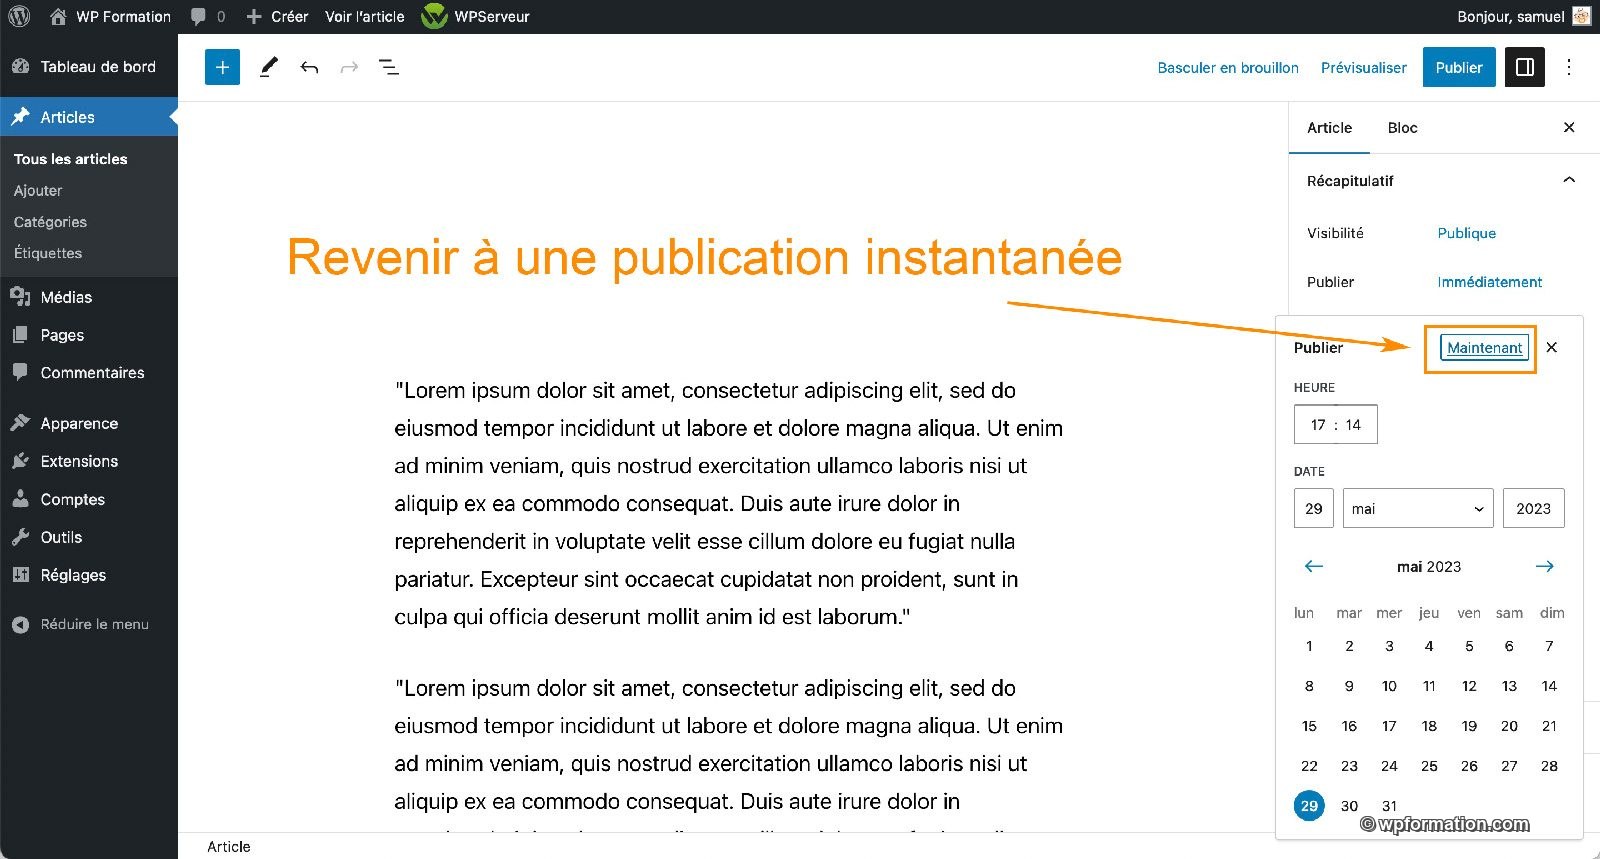This screenshot has height=859, width=1600.
Task: Select day 10 in the calendar
Action: point(1389,686)
